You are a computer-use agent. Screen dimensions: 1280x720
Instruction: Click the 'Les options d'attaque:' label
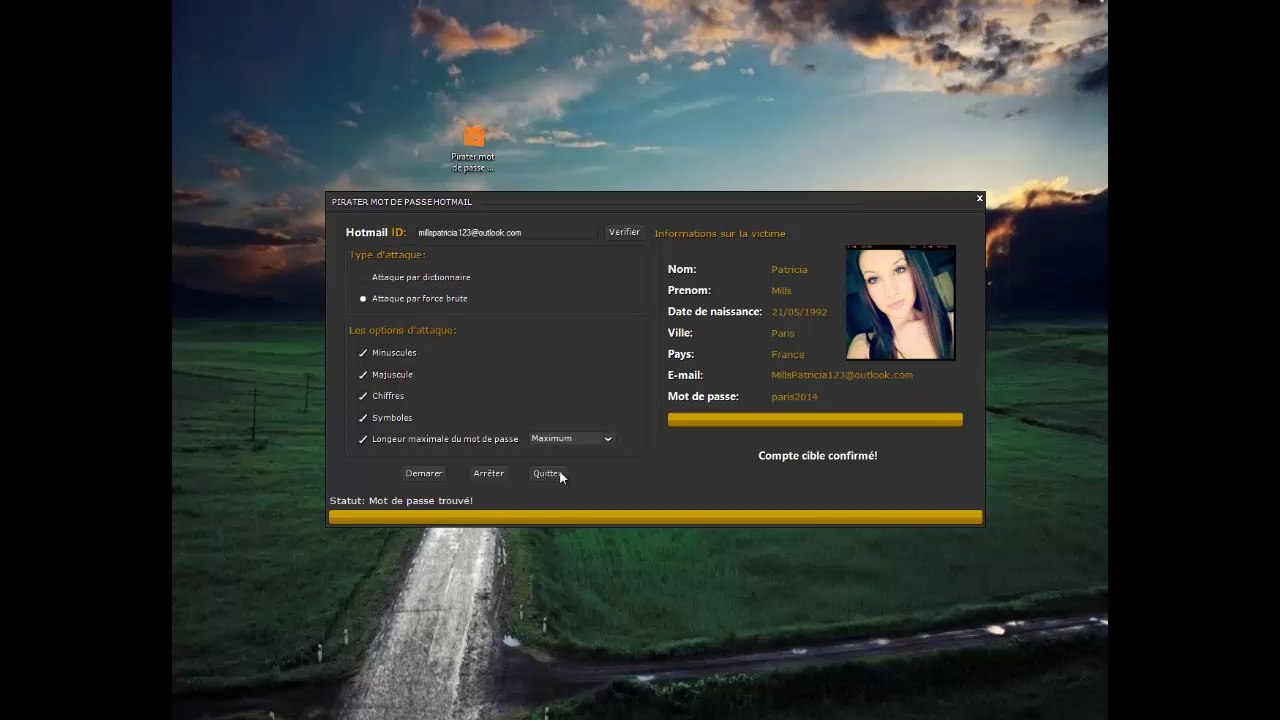pos(403,330)
